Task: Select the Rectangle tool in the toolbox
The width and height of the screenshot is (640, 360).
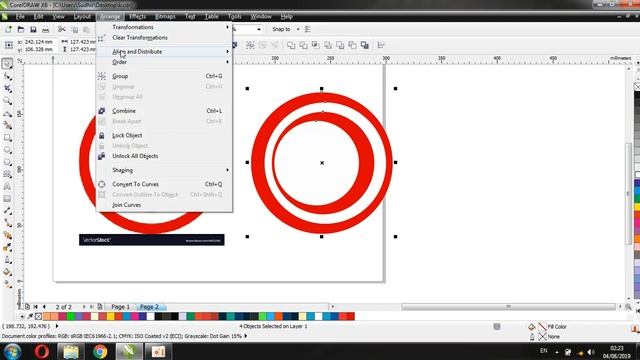Action: 7,138
